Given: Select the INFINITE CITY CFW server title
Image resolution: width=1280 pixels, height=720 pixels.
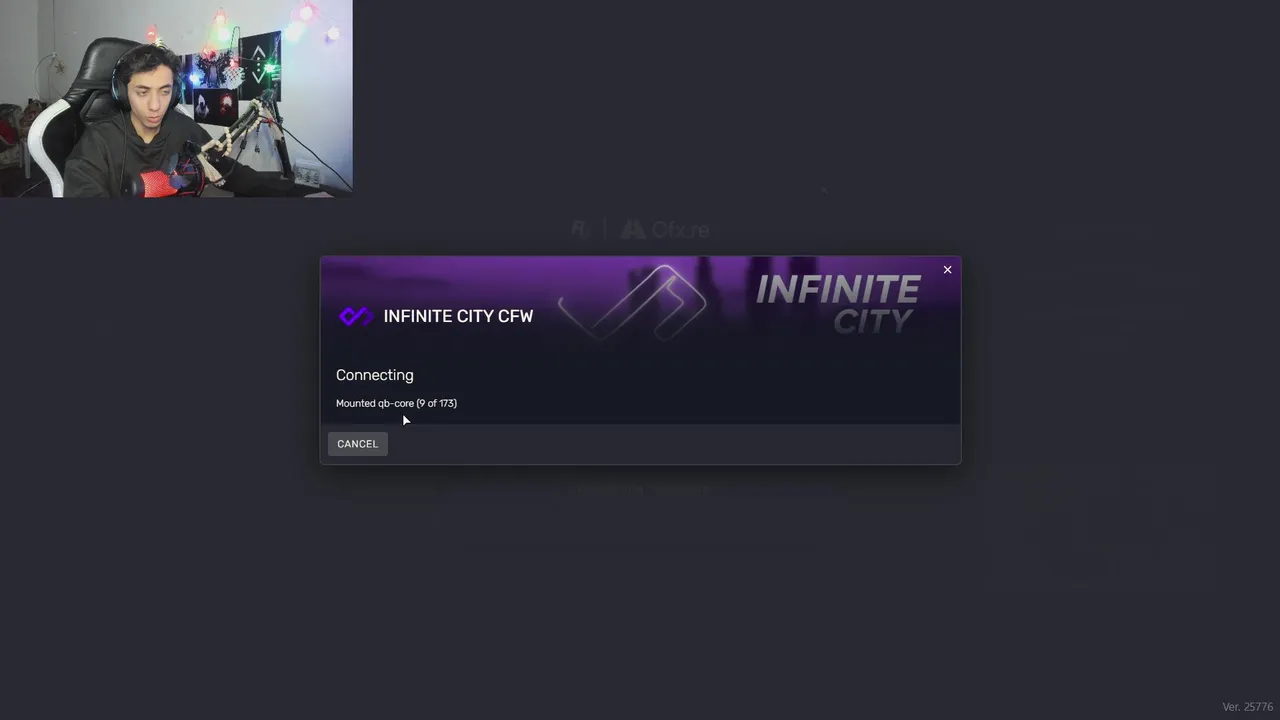Looking at the screenshot, I should pyautogui.click(x=458, y=316).
